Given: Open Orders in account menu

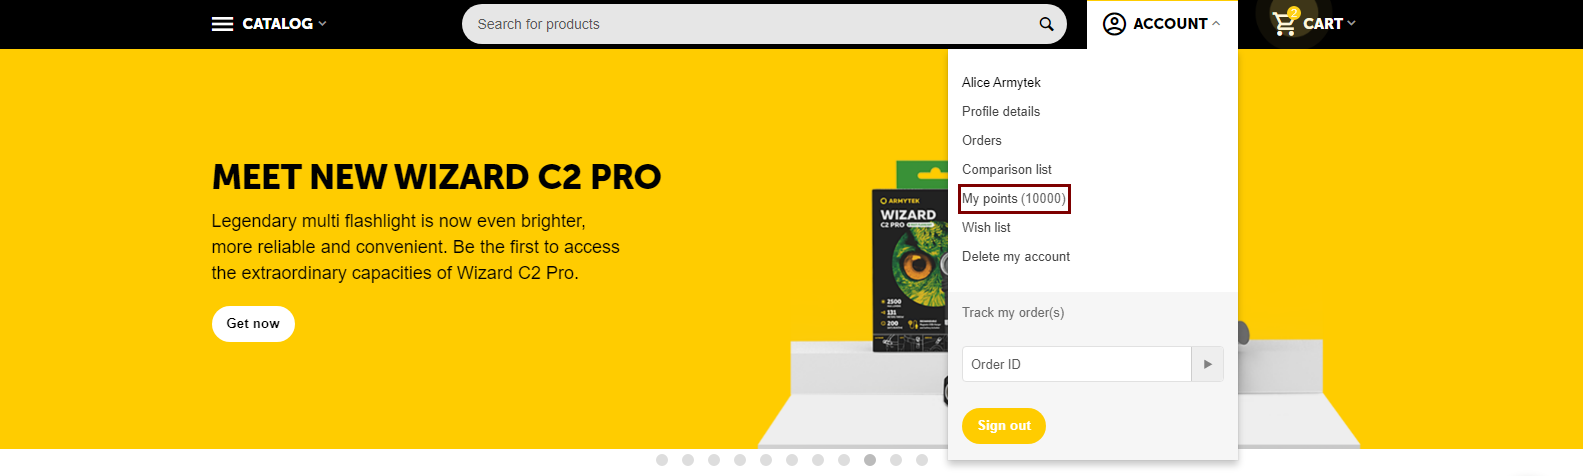Looking at the screenshot, I should coord(982,140).
